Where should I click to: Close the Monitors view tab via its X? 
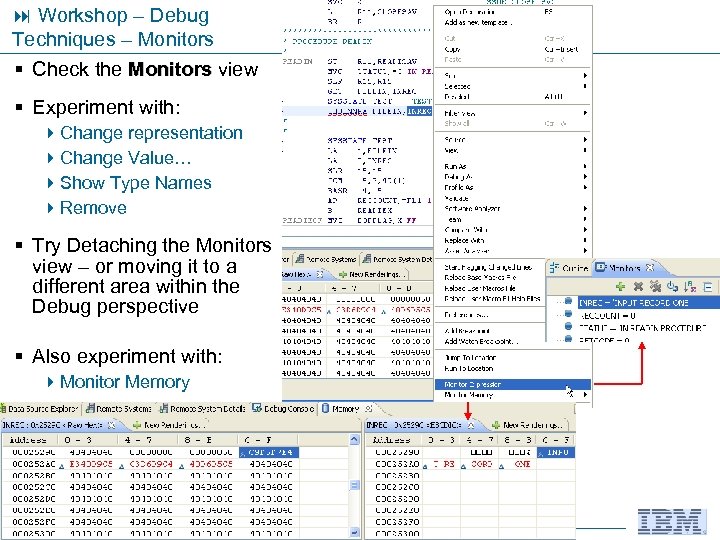click(x=650, y=267)
